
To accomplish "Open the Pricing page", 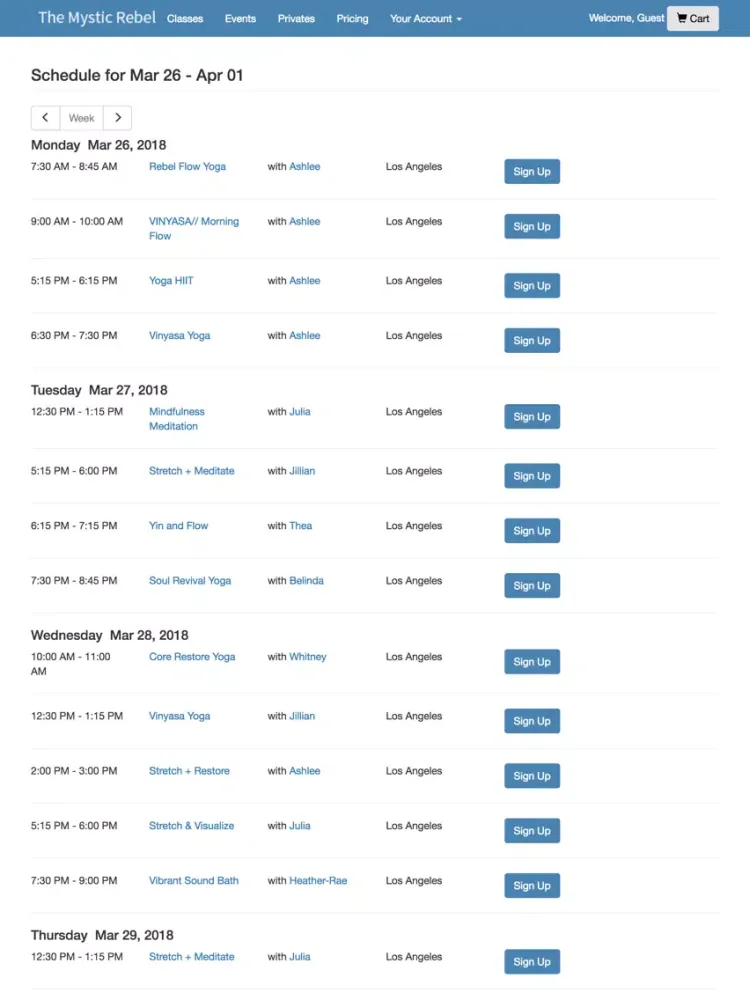I will point(352,19).
